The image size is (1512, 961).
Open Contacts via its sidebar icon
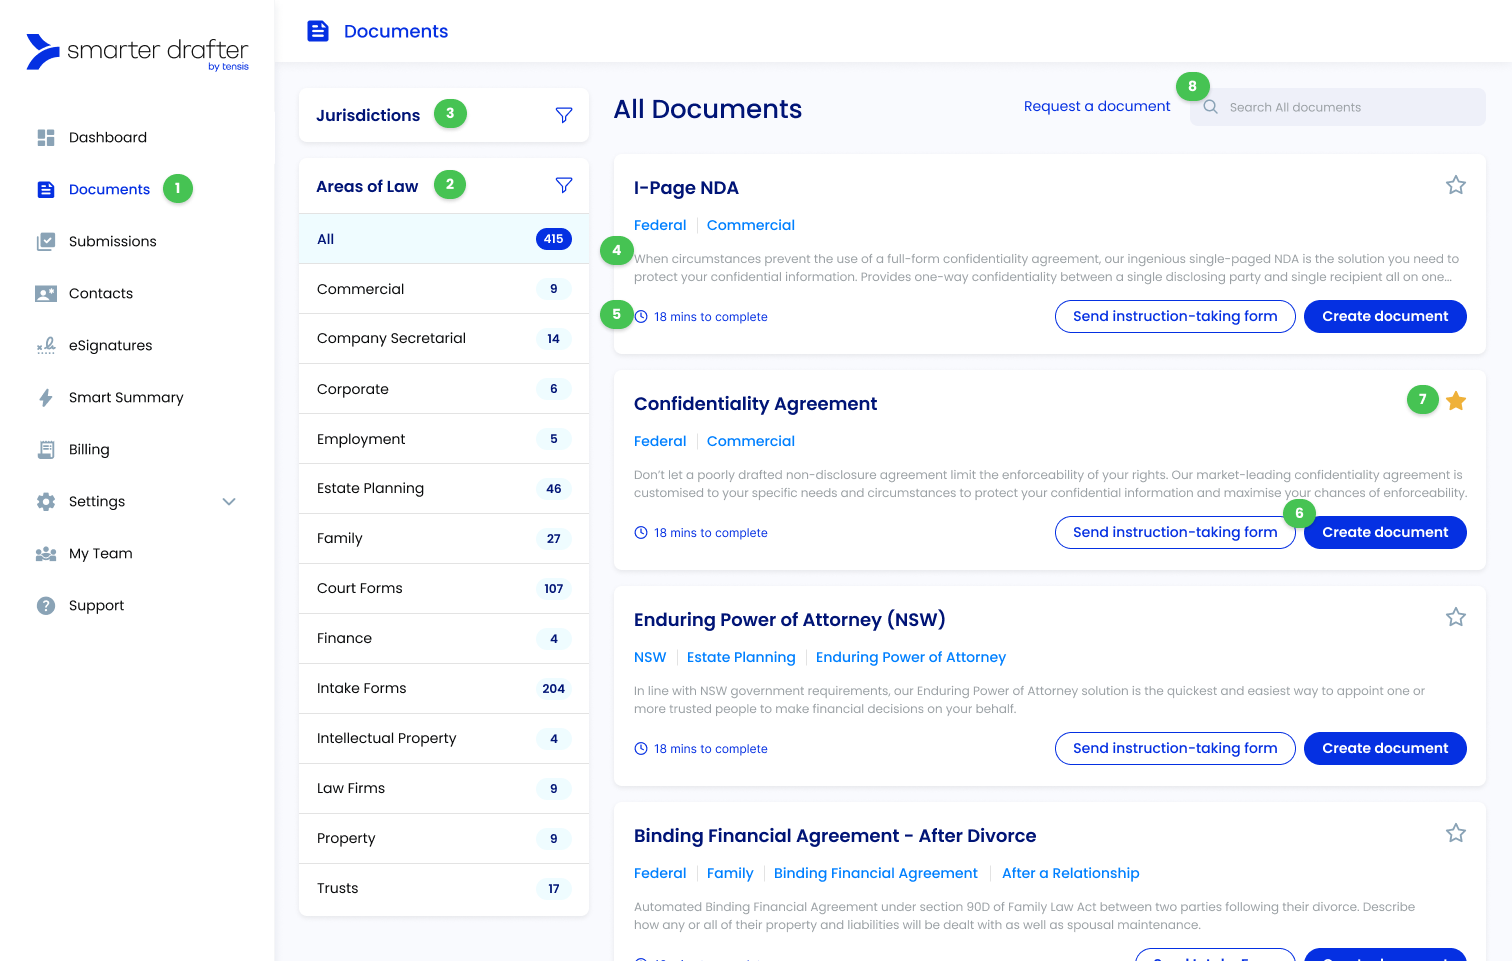pyautogui.click(x=46, y=293)
